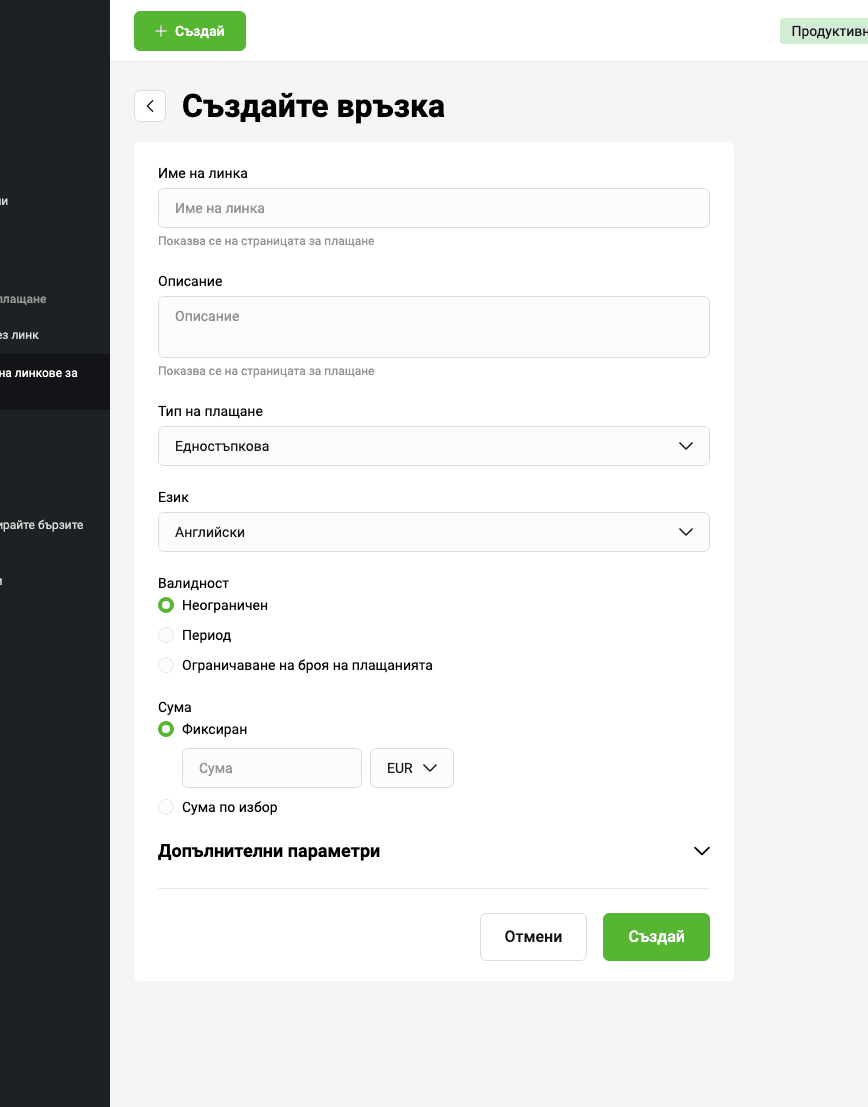Click the Име на линка input field
Image resolution: width=868 pixels, height=1107 pixels.
pyautogui.click(x=433, y=208)
